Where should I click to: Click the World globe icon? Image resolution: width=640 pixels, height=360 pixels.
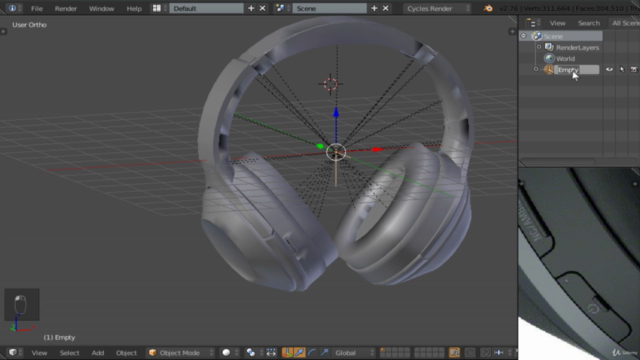pos(549,58)
